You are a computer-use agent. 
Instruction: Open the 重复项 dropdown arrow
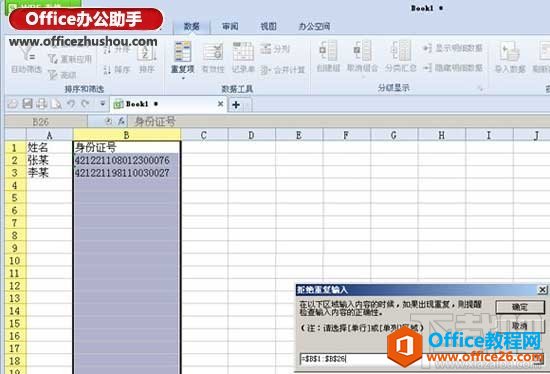point(183,78)
